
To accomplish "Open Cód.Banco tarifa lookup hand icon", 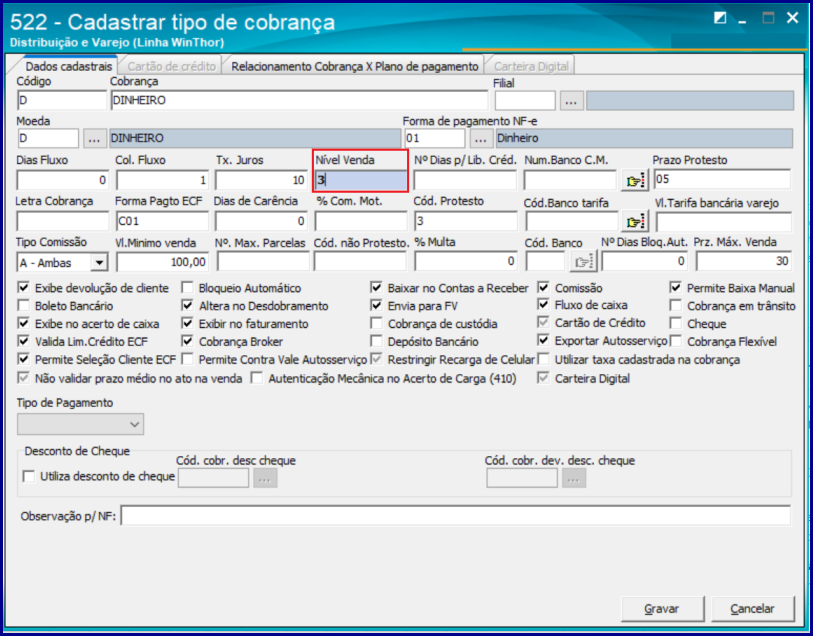I will coord(635,222).
